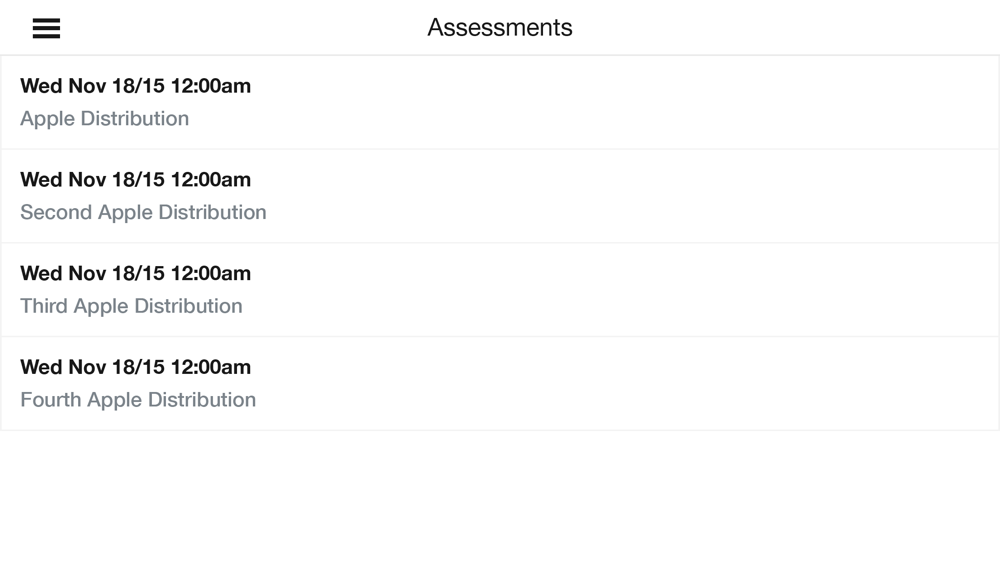Open the Fourth Apple Distribution assessment
Screen dimensions: 1000x563
tap(500, 383)
